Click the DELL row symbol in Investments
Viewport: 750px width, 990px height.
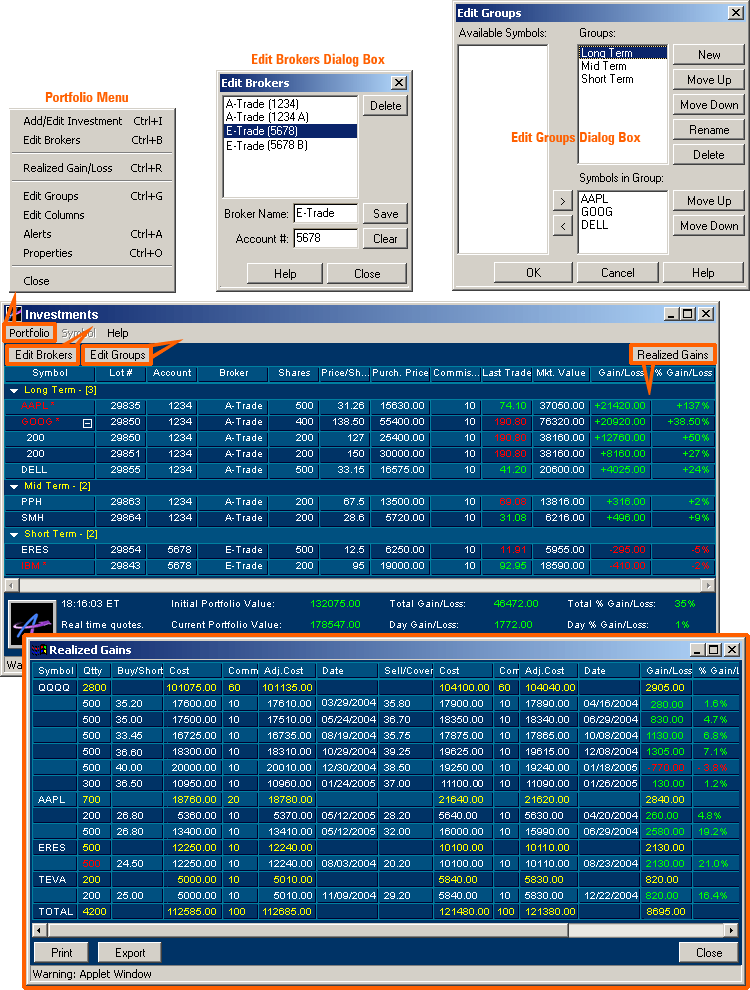tap(34, 470)
